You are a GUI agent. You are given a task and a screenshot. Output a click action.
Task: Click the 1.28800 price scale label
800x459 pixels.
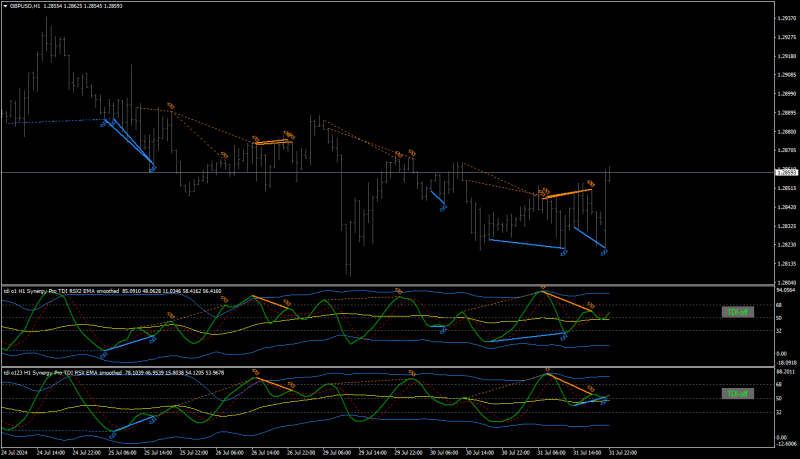coord(786,132)
